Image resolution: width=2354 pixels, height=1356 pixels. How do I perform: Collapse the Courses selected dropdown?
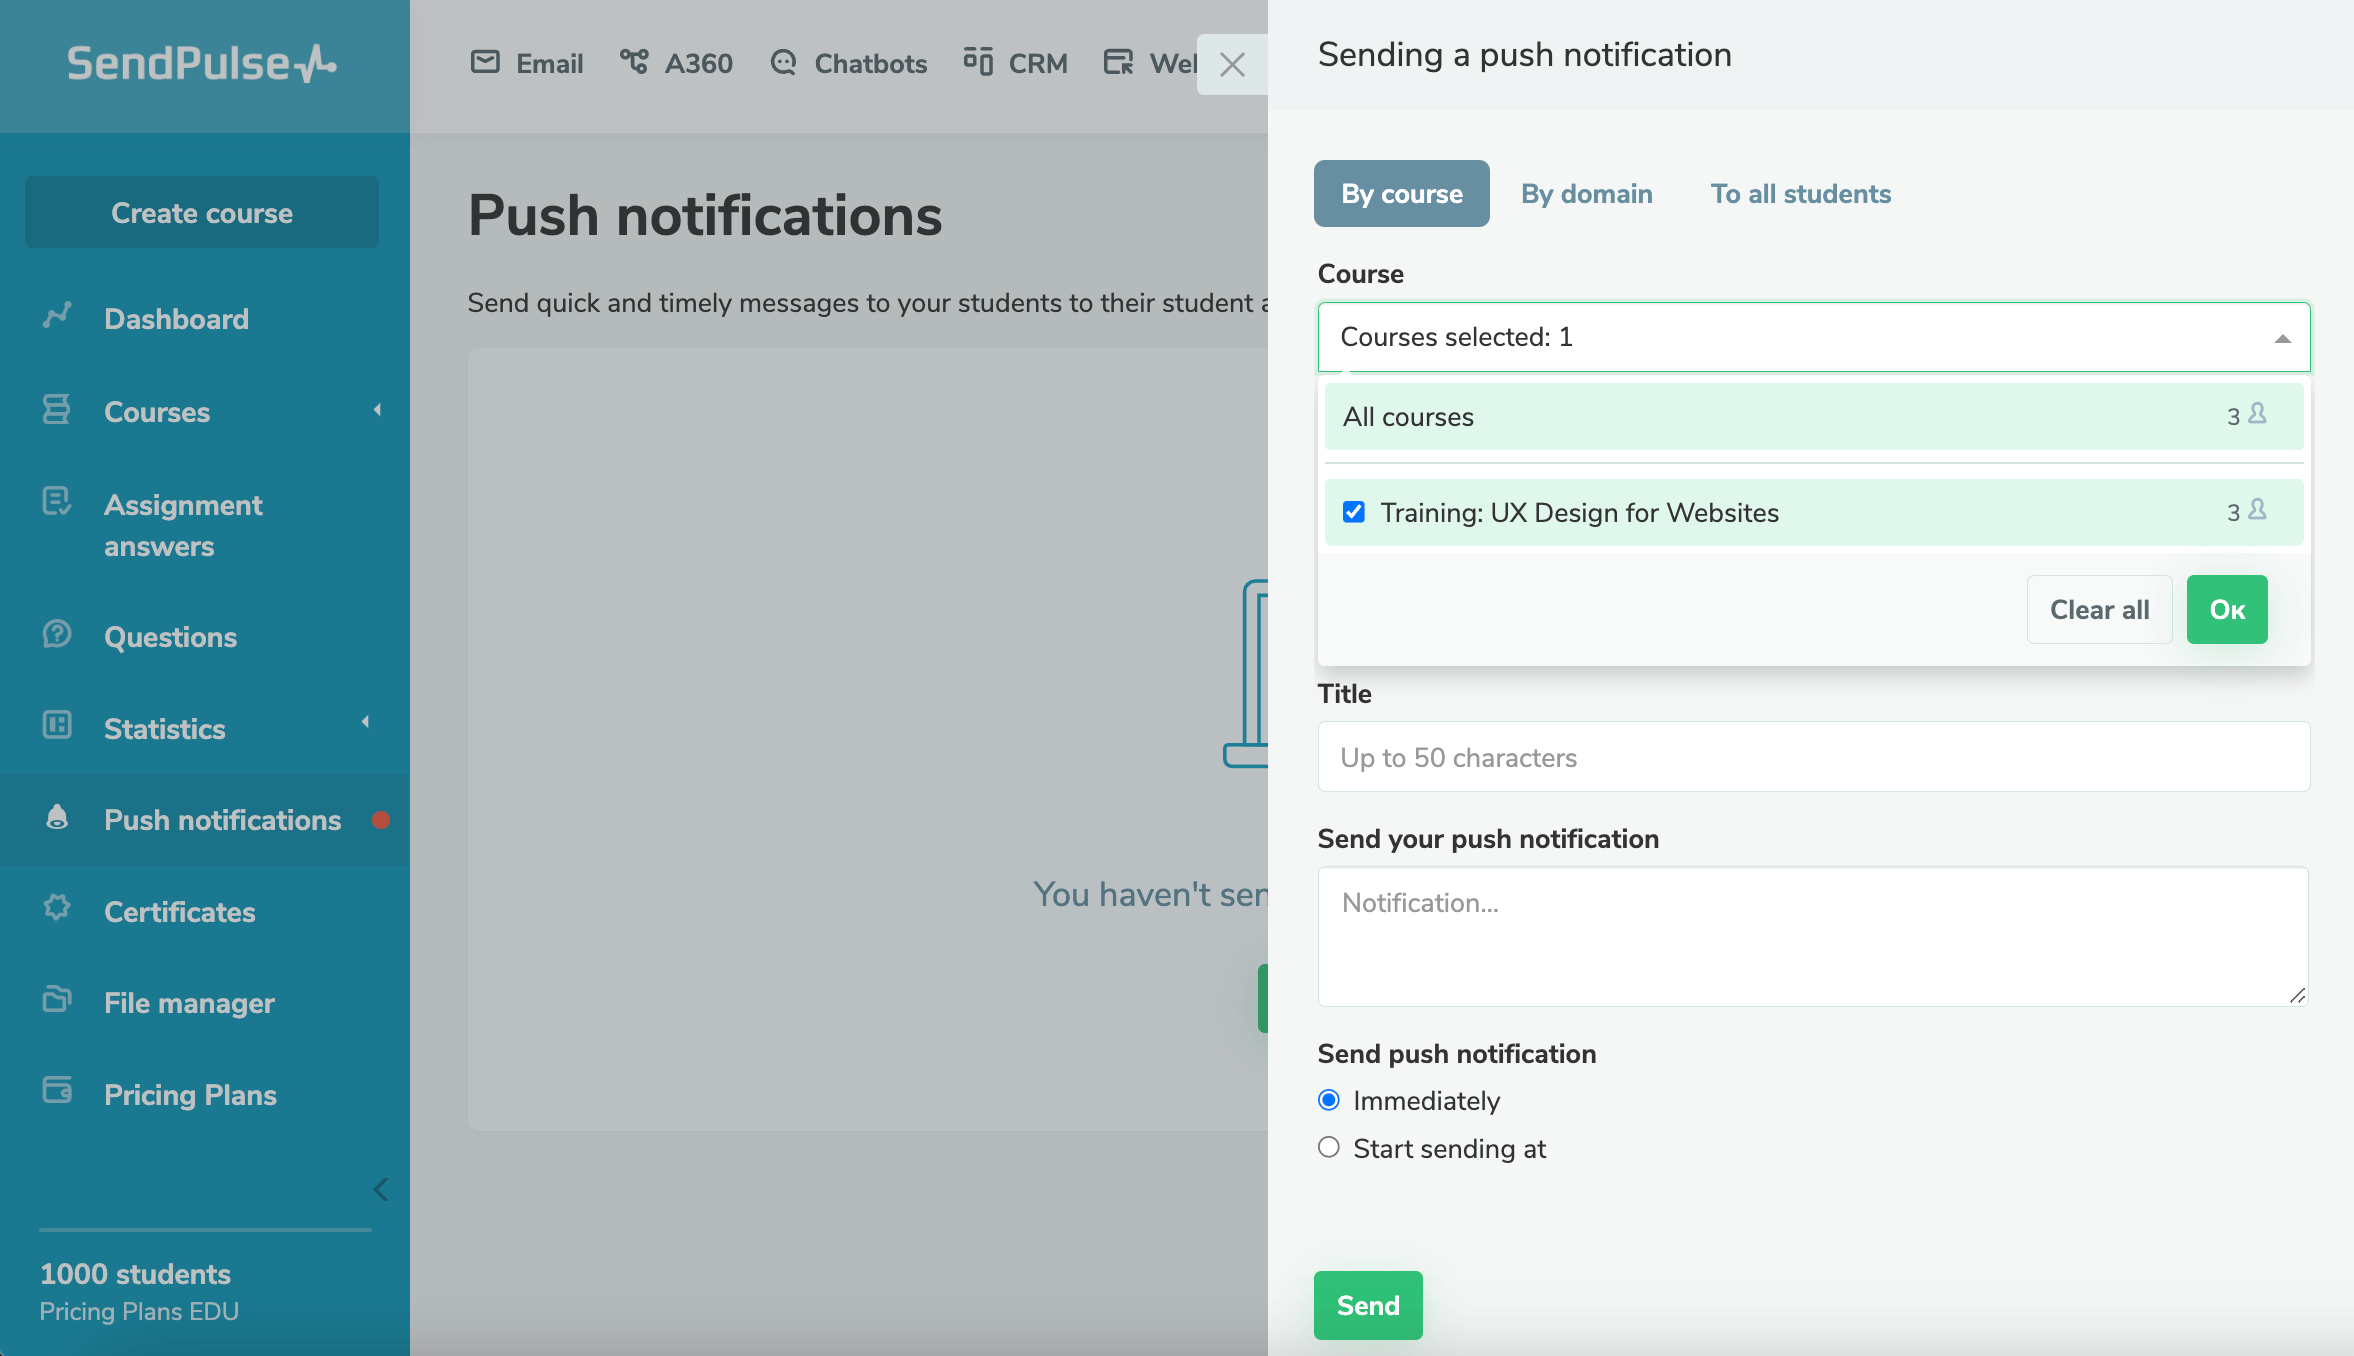2282,339
